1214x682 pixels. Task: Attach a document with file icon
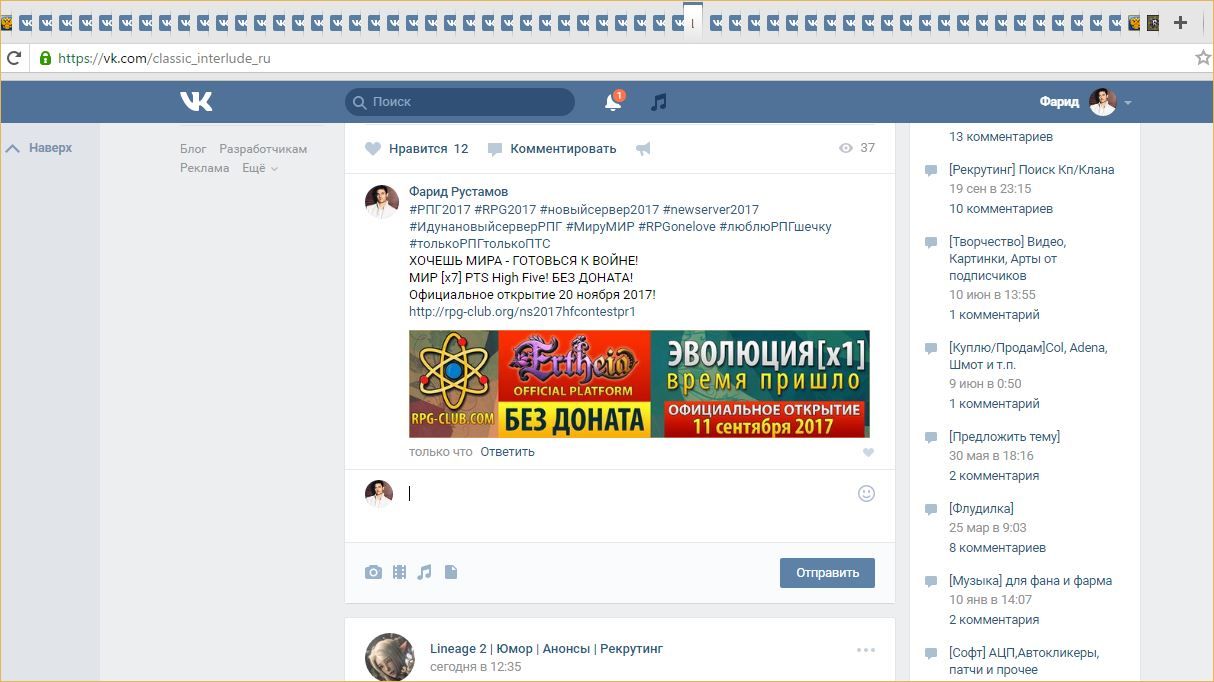click(451, 572)
